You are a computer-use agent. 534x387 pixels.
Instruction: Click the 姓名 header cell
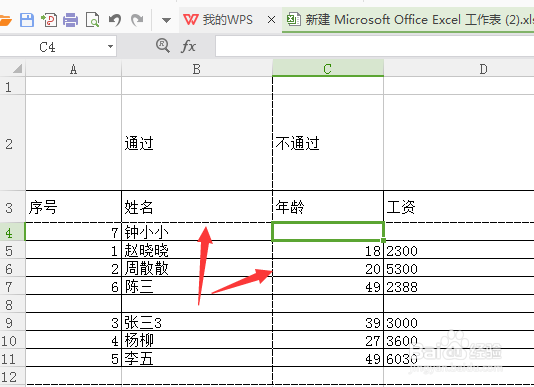click(x=197, y=206)
